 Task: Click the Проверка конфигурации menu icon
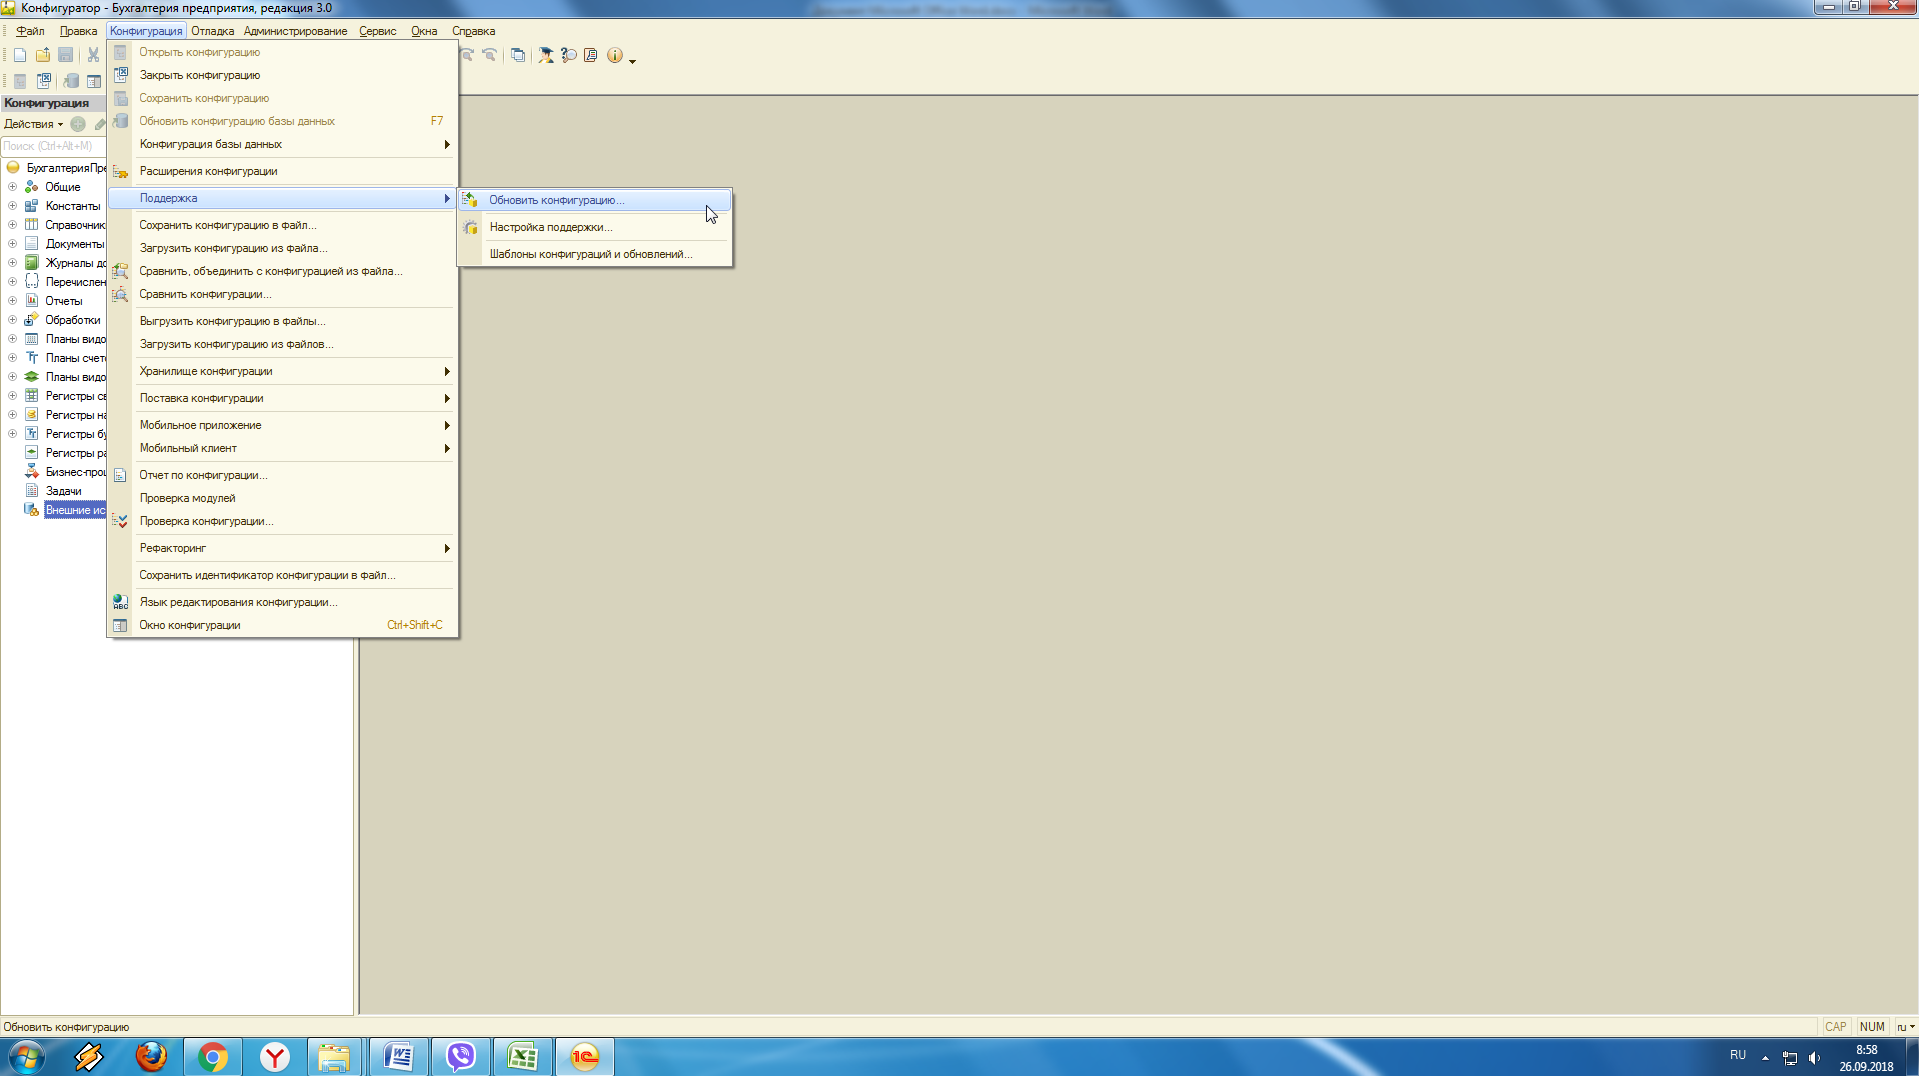(120, 521)
